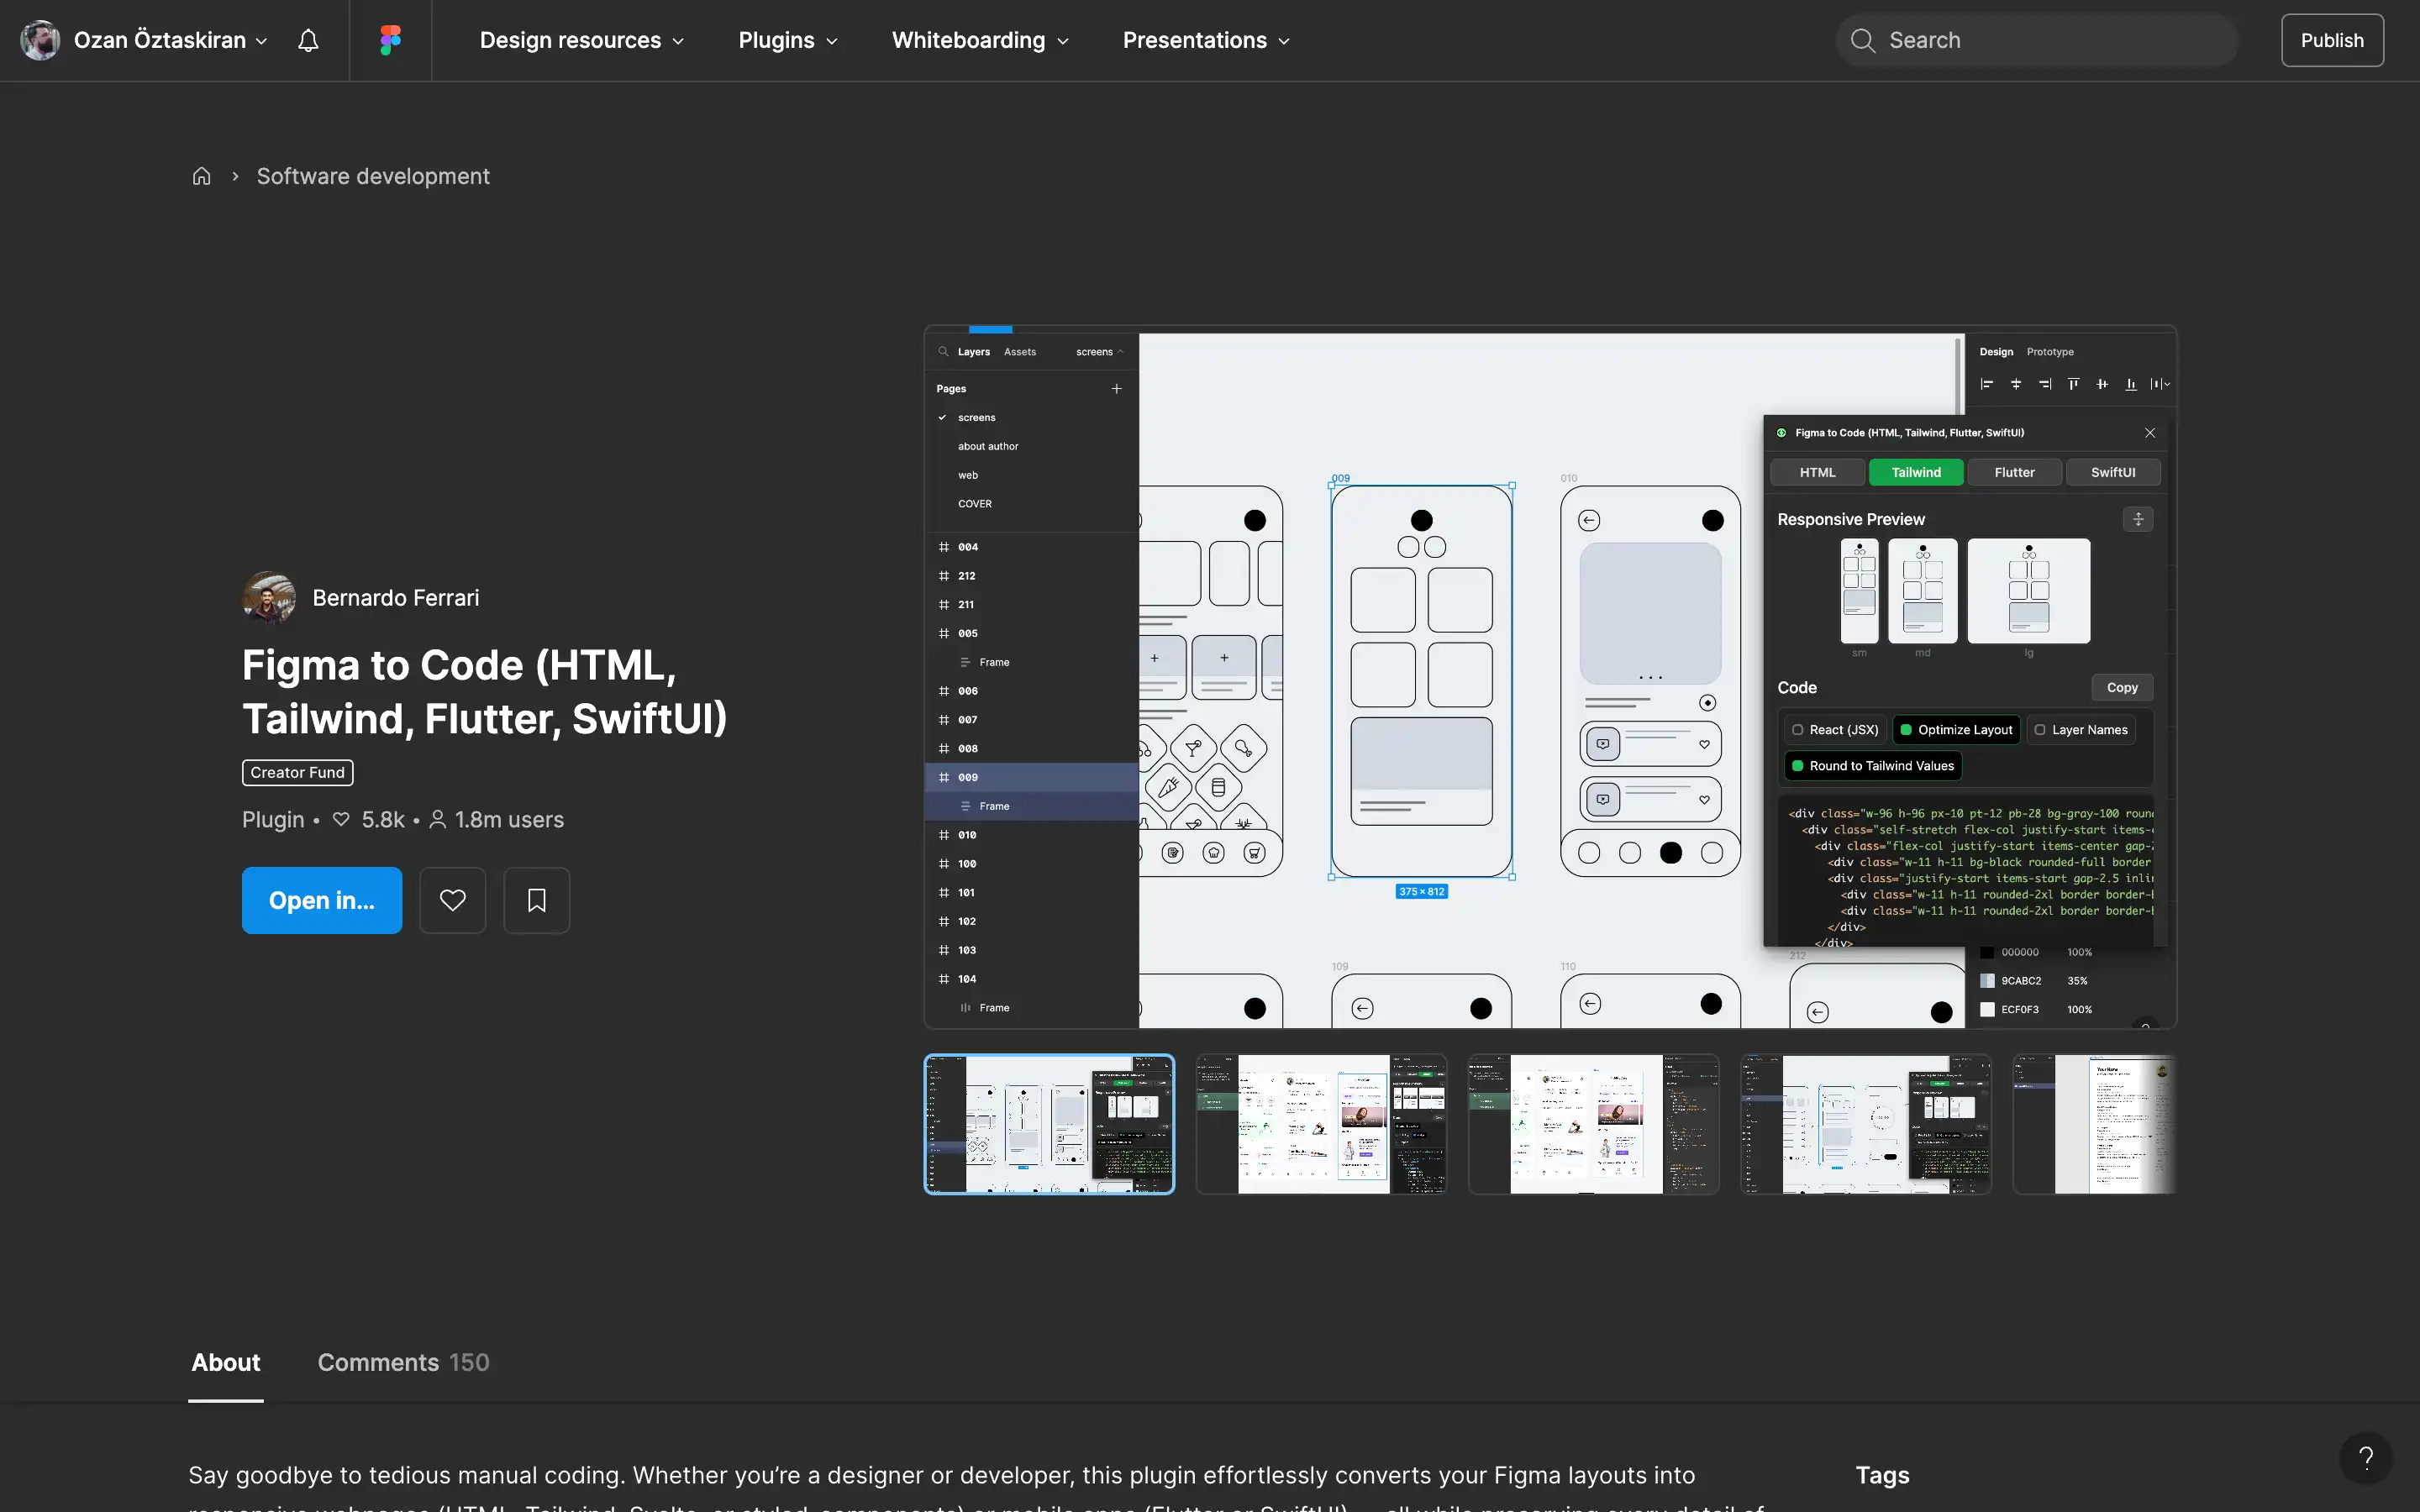
Task: Click the distribute spacing icon
Action: pos(2159,384)
